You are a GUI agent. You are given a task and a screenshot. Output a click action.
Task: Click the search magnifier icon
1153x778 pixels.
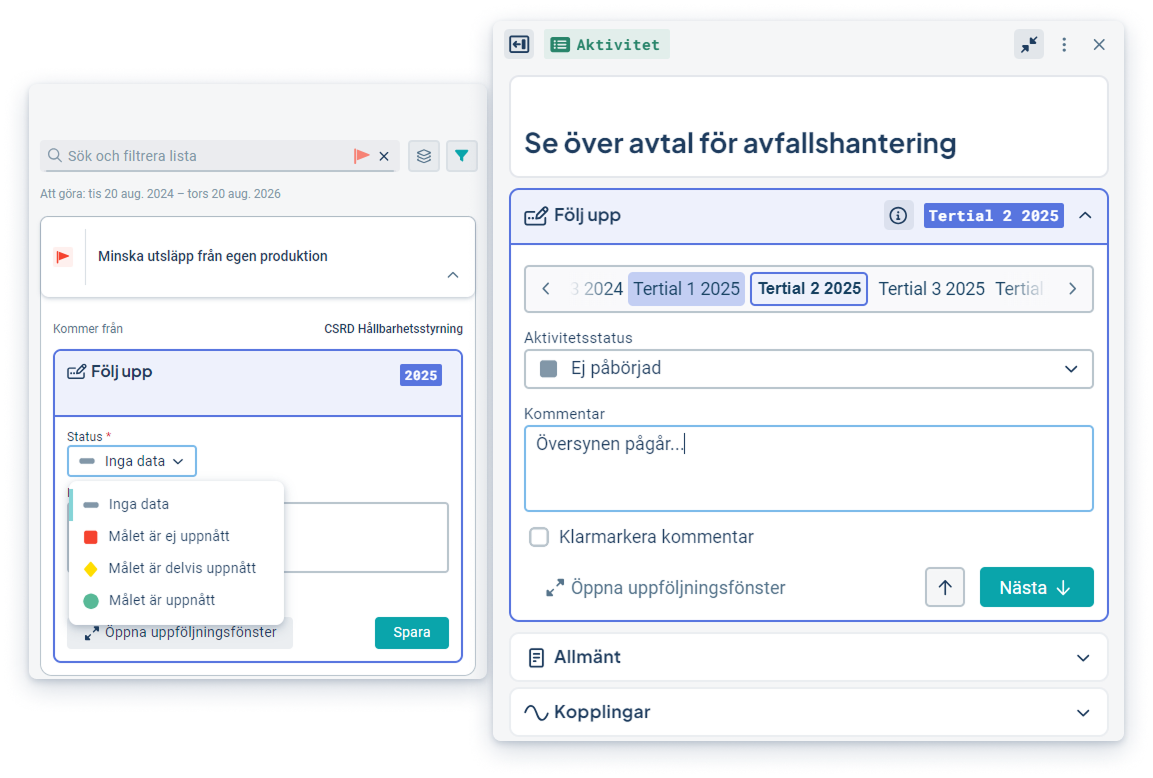54,156
